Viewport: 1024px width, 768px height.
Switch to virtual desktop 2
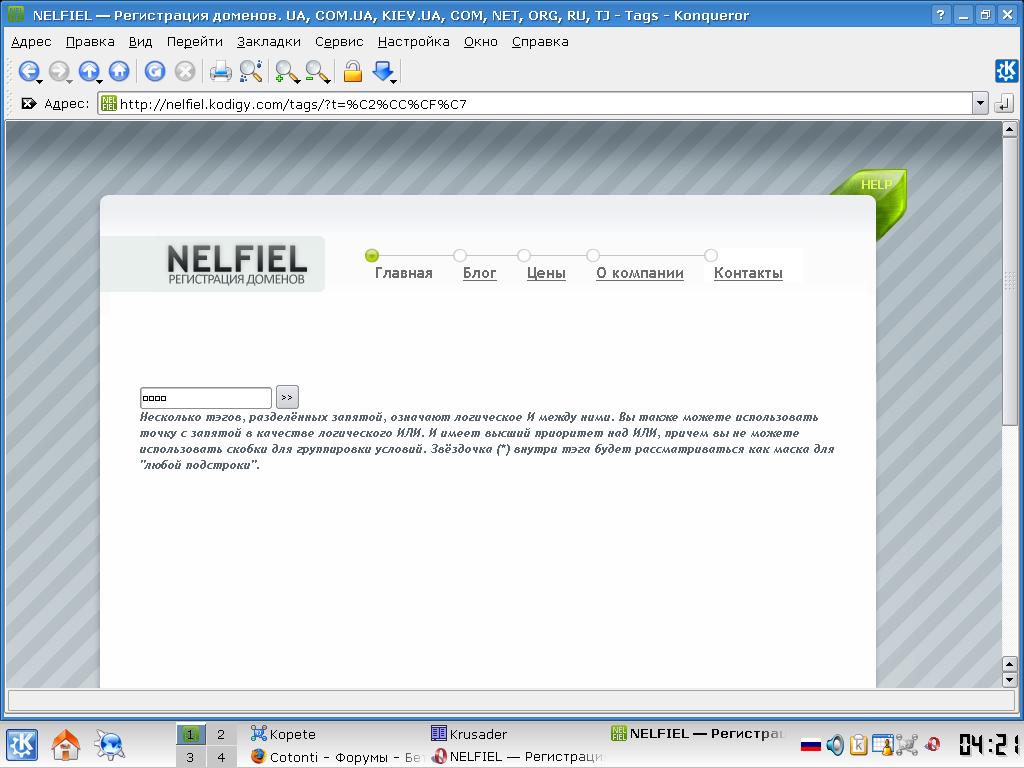coord(221,734)
